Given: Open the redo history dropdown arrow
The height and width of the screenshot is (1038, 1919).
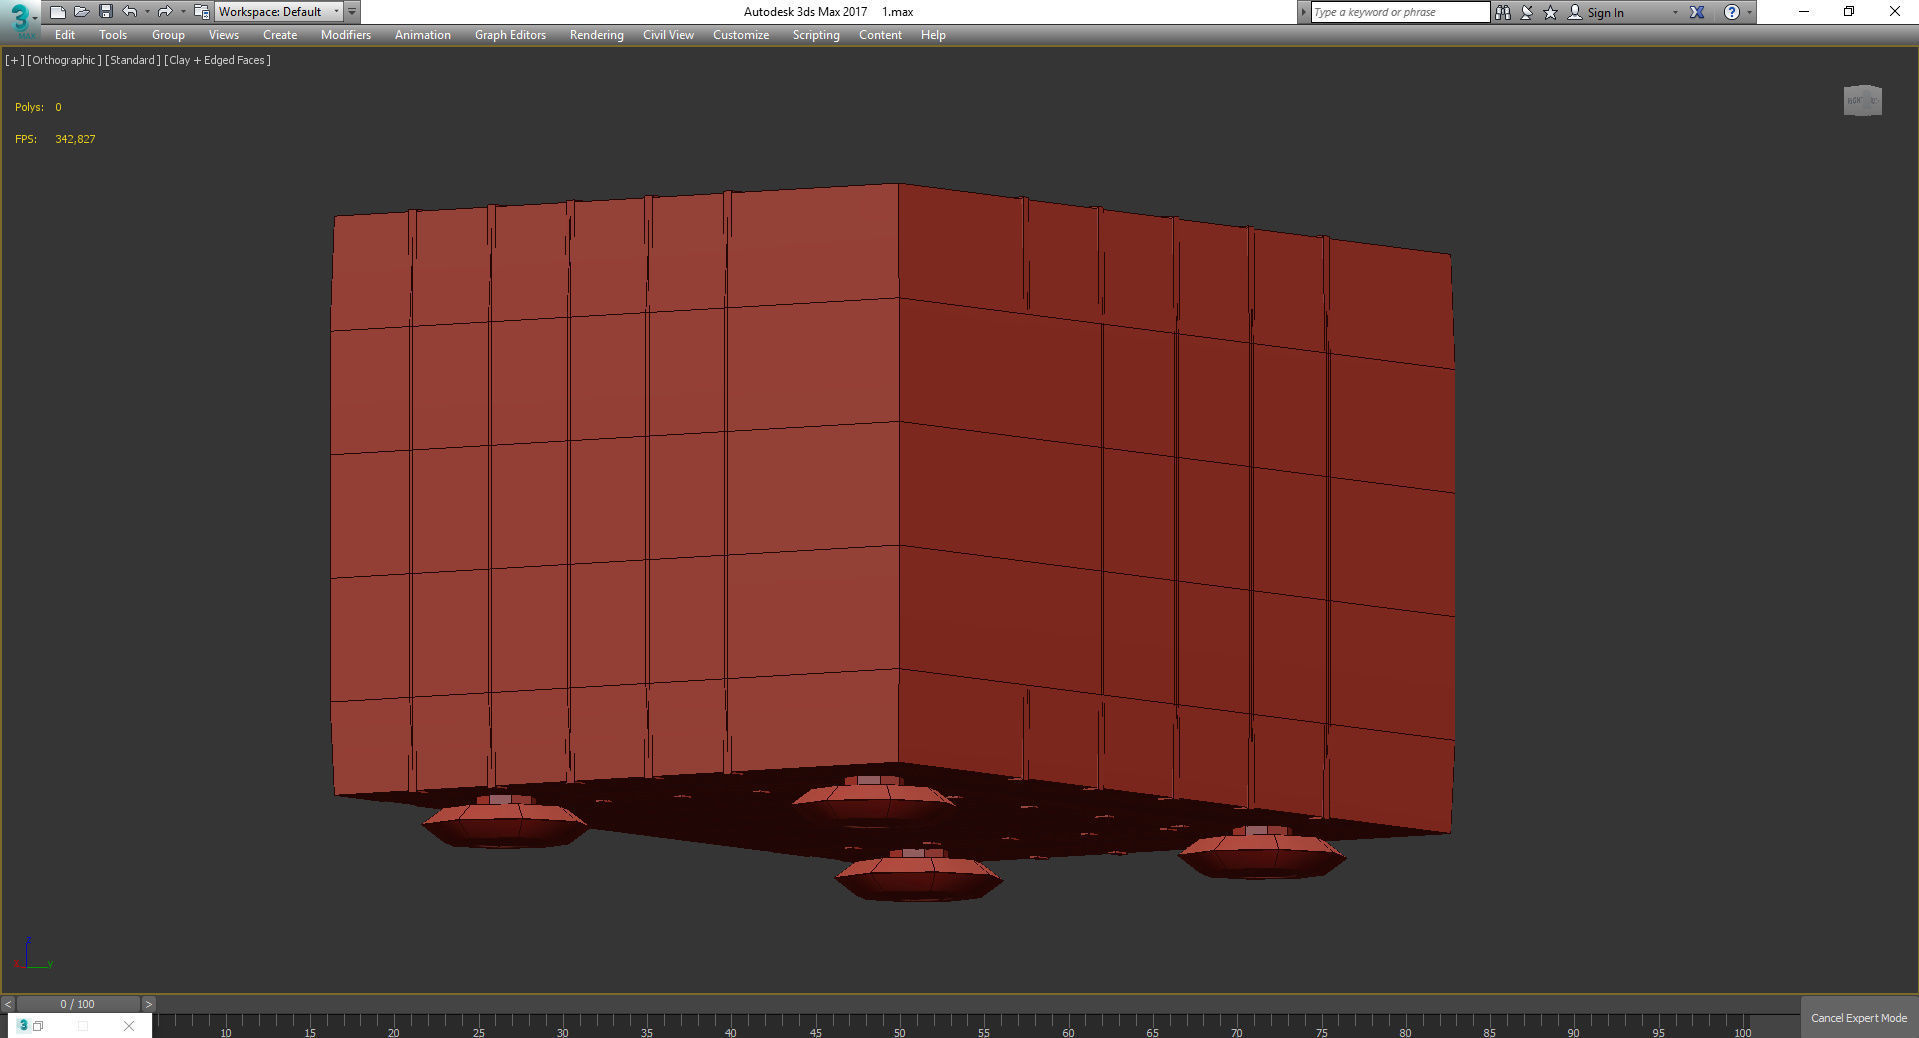Looking at the screenshot, I should 182,12.
